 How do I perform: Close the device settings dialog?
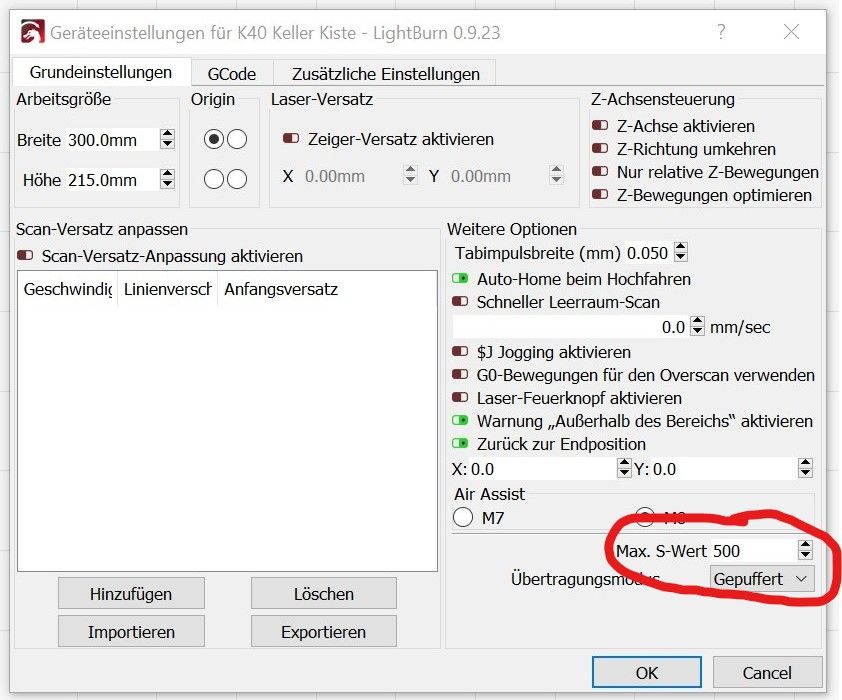pyautogui.click(x=791, y=32)
